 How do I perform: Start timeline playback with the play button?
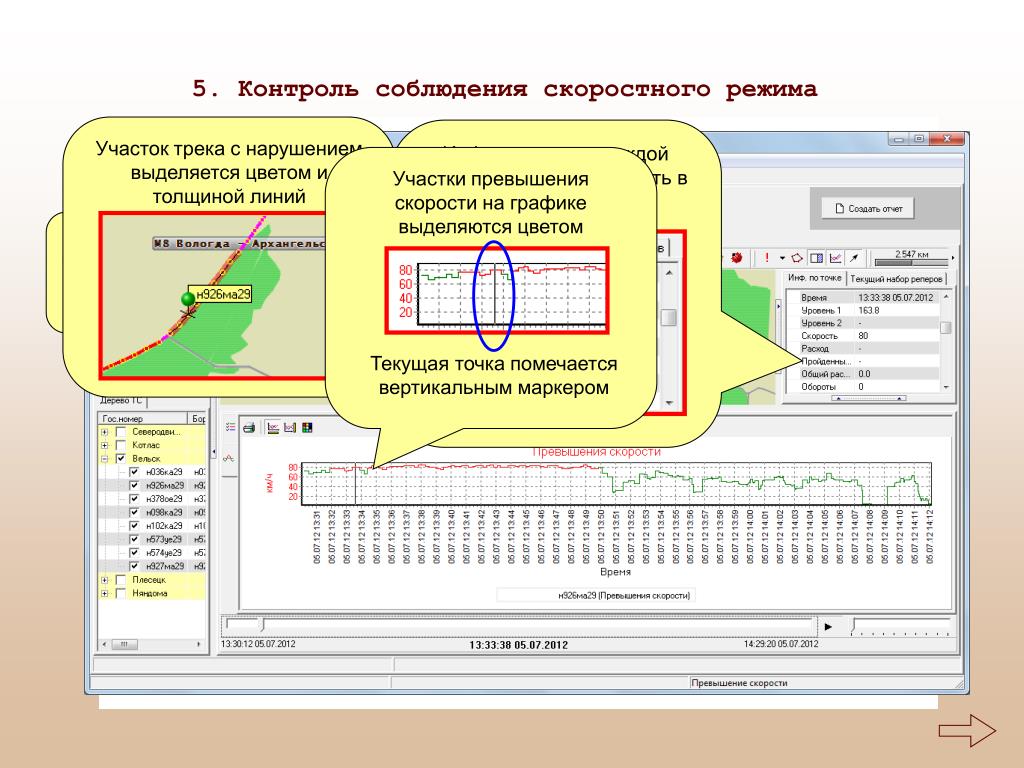tap(828, 627)
